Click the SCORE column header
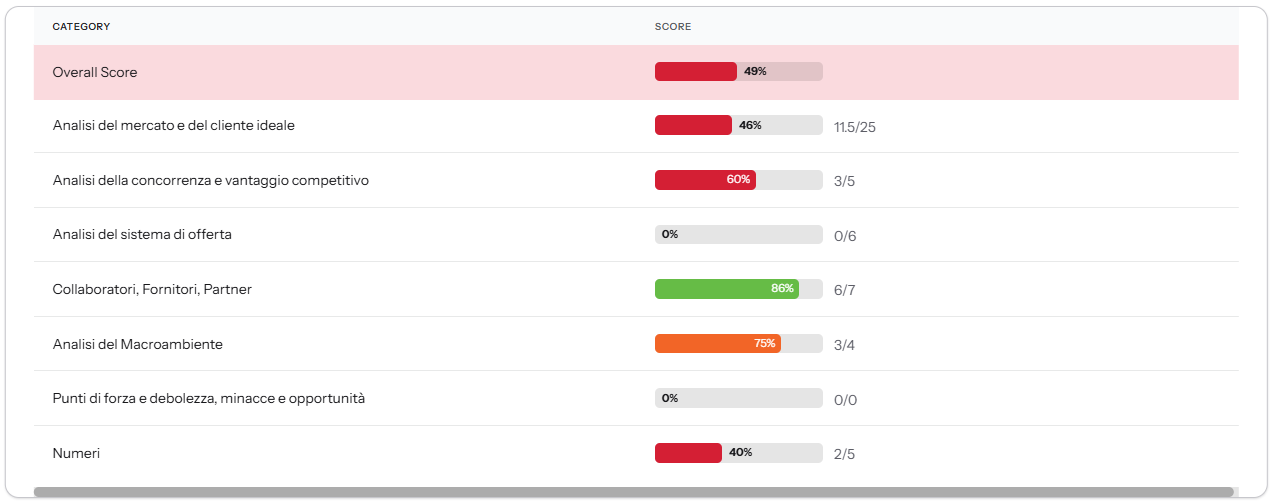The width and height of the screenshot is (1277, 503). click(672, 27)
